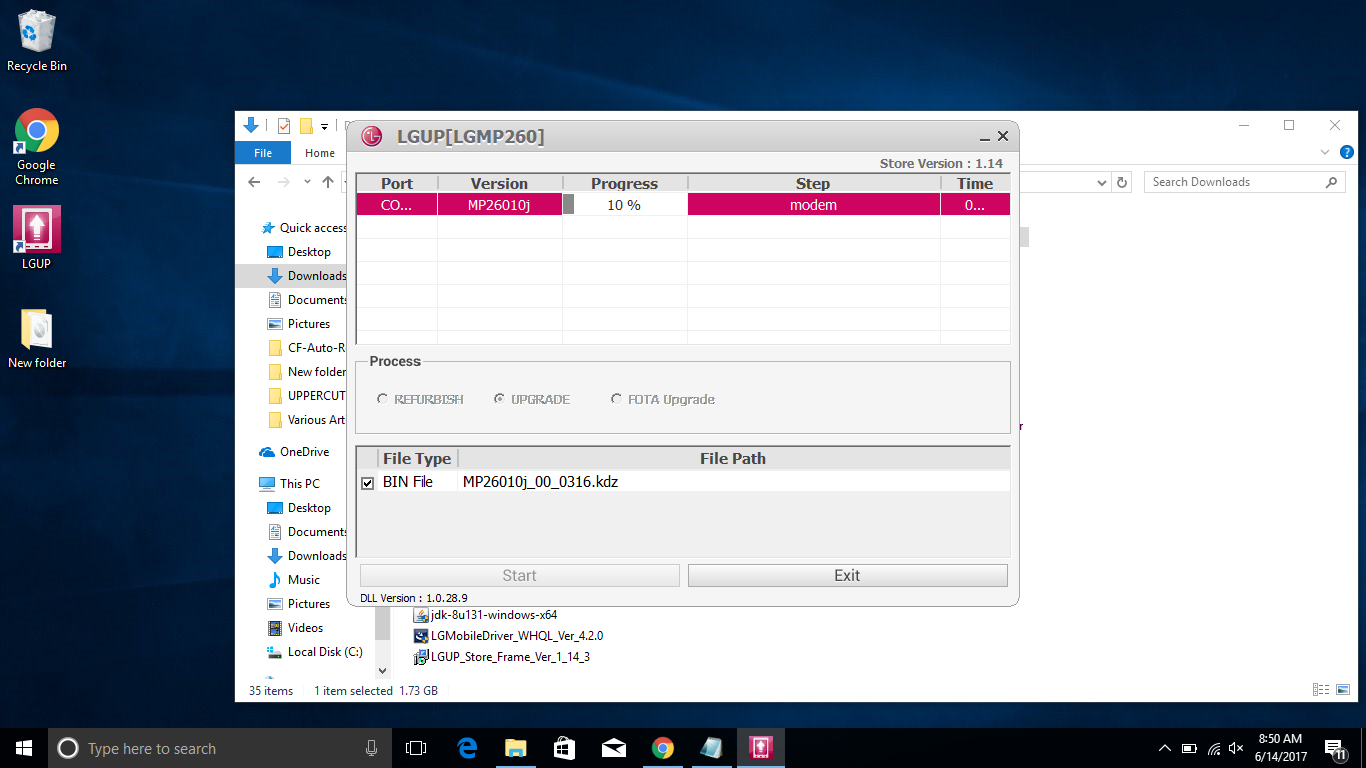Show hidden system tray icons
The height and width of the screenshot is (768, 1366).
(1165, 748)
